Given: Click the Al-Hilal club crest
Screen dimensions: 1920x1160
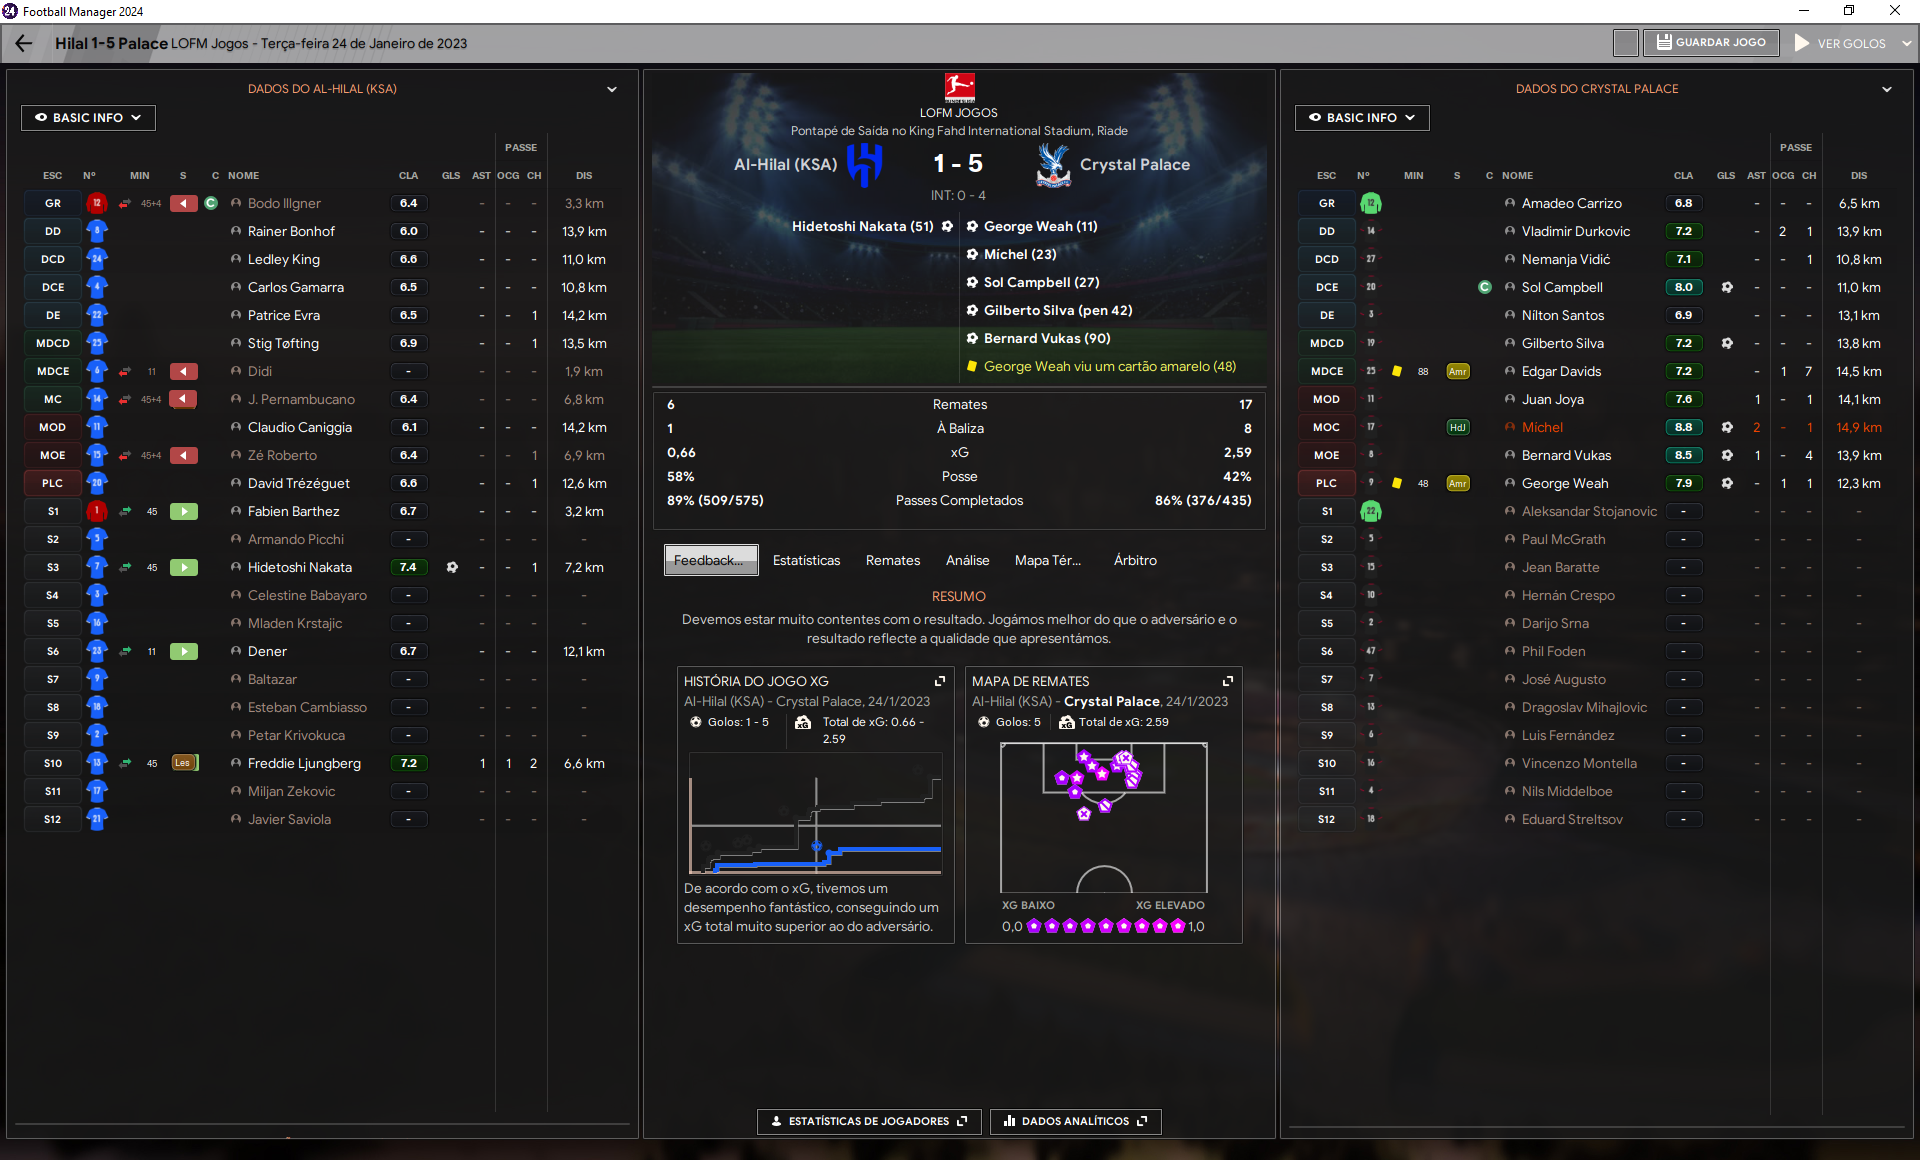Looking at the screenshot, I should point(864,164).
